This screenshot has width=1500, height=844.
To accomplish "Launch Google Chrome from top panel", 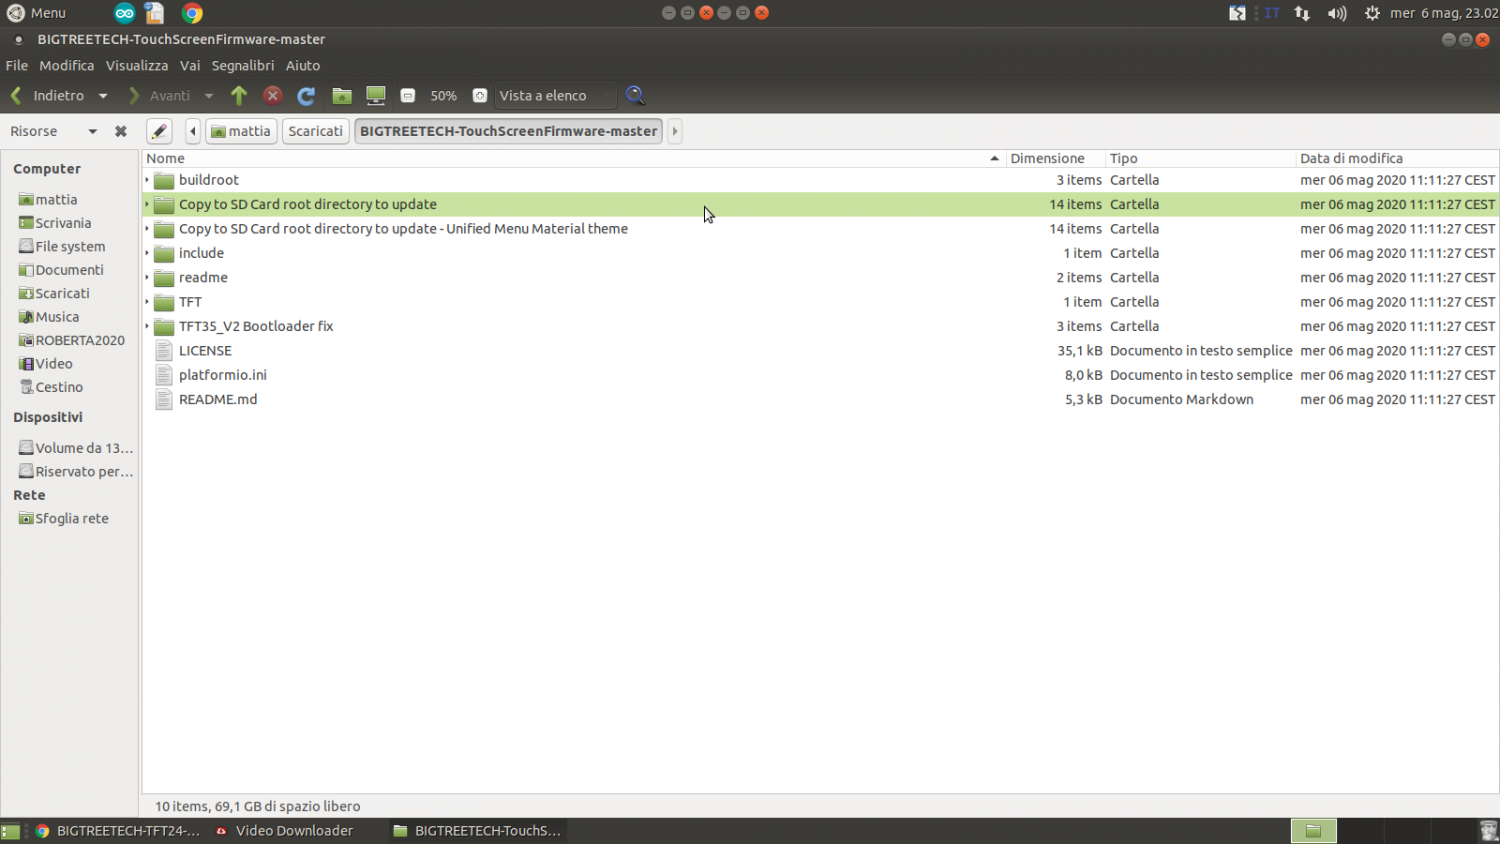I will [192, 13].
